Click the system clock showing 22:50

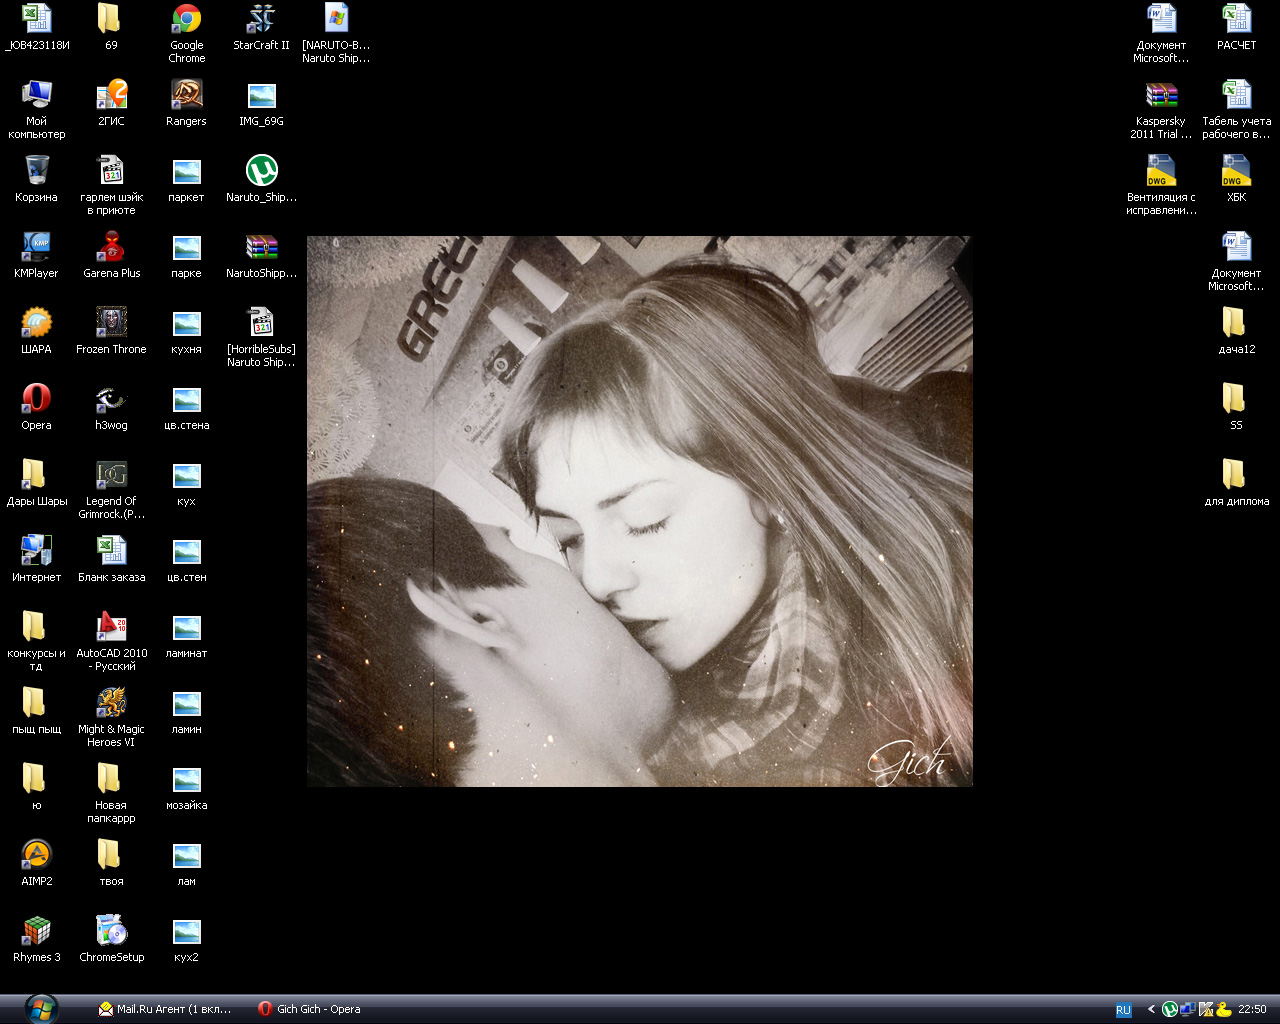[1252, 1009]
